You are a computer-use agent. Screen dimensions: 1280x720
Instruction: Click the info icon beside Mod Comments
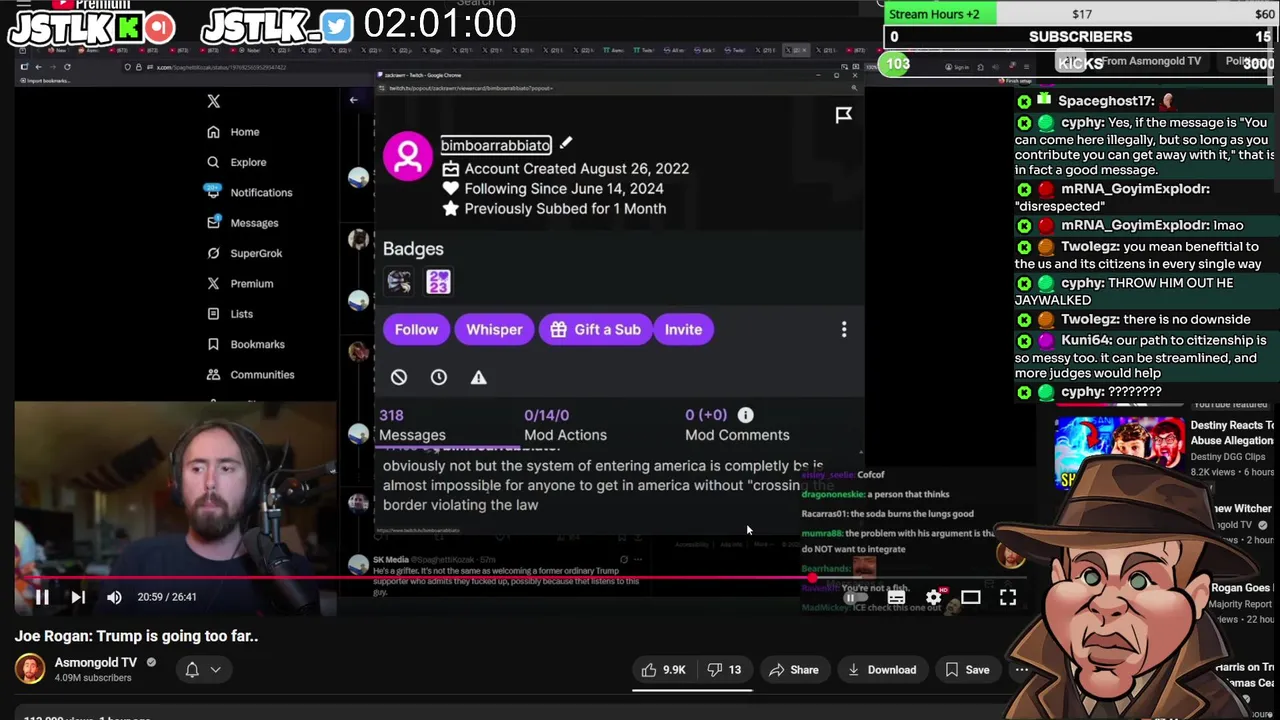coord(745,415)
